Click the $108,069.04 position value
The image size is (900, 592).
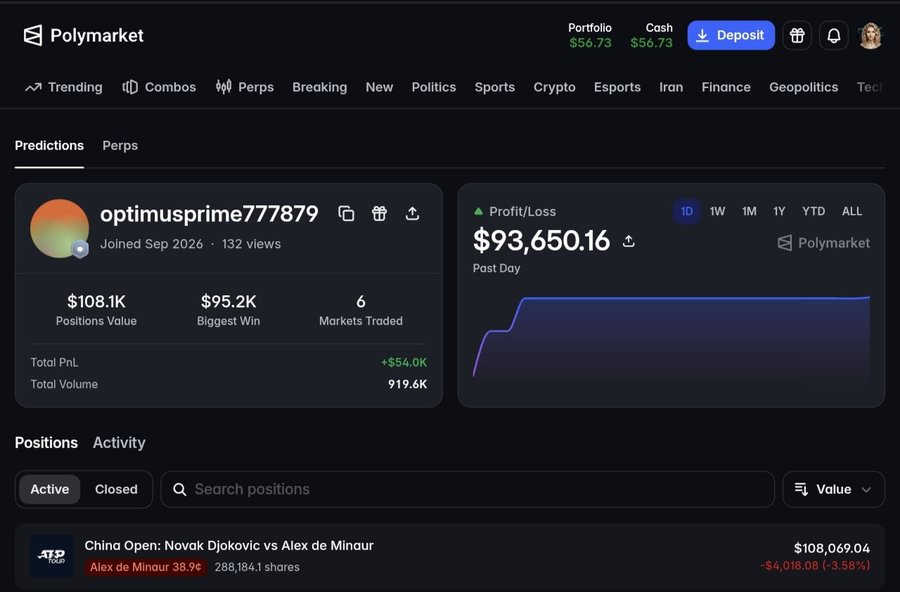(x=832, y=548)
